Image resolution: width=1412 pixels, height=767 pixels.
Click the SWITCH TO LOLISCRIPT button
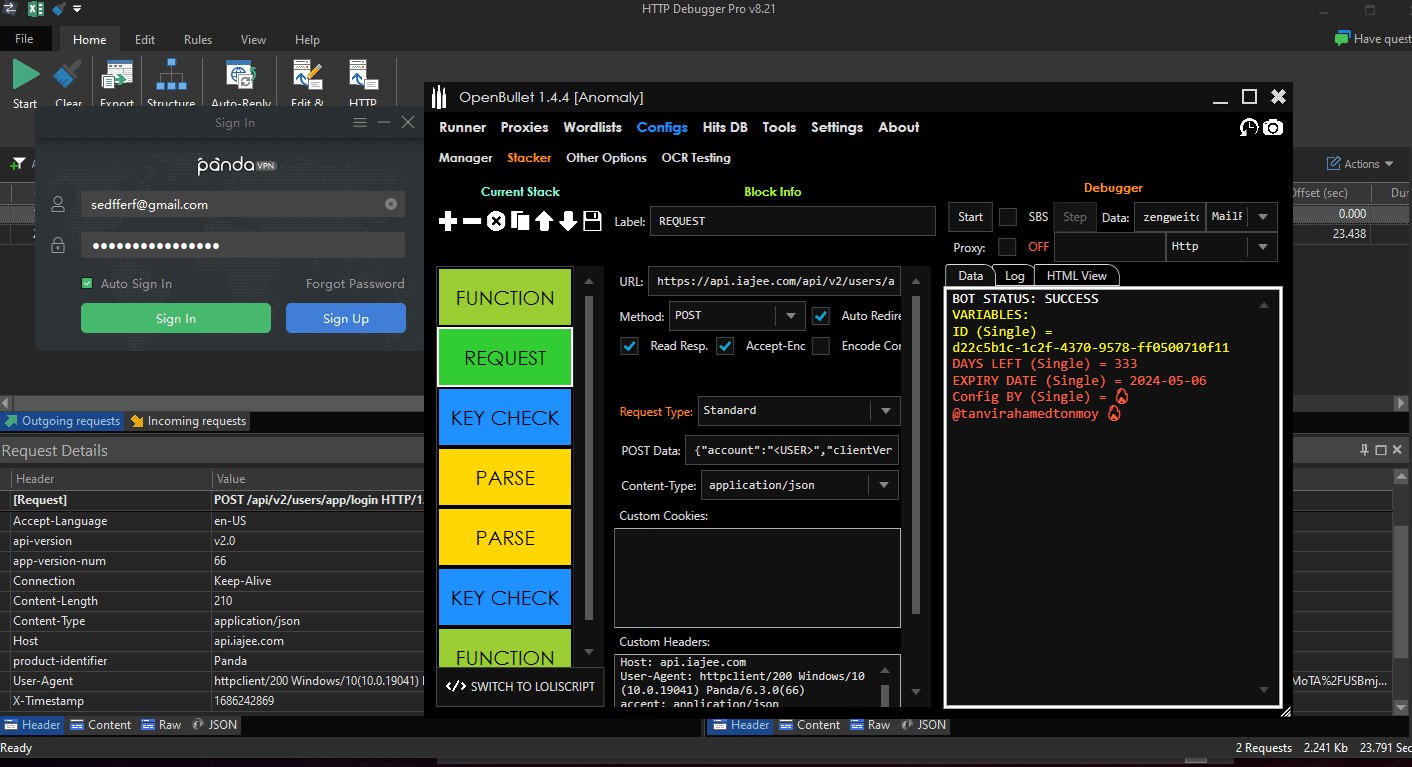(x=520, y=686)
